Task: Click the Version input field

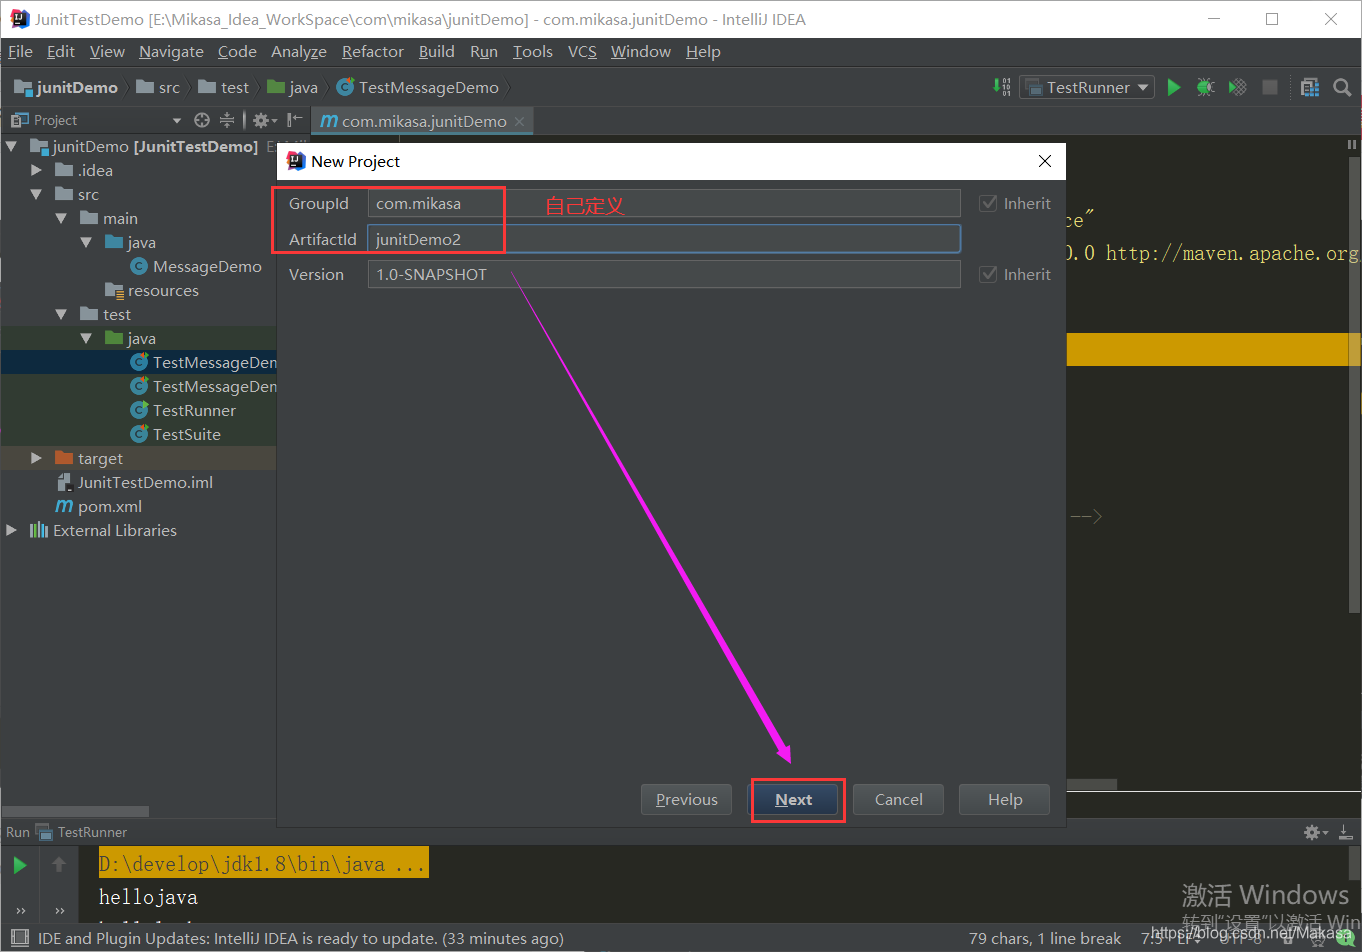Action: tap(664, 274)
